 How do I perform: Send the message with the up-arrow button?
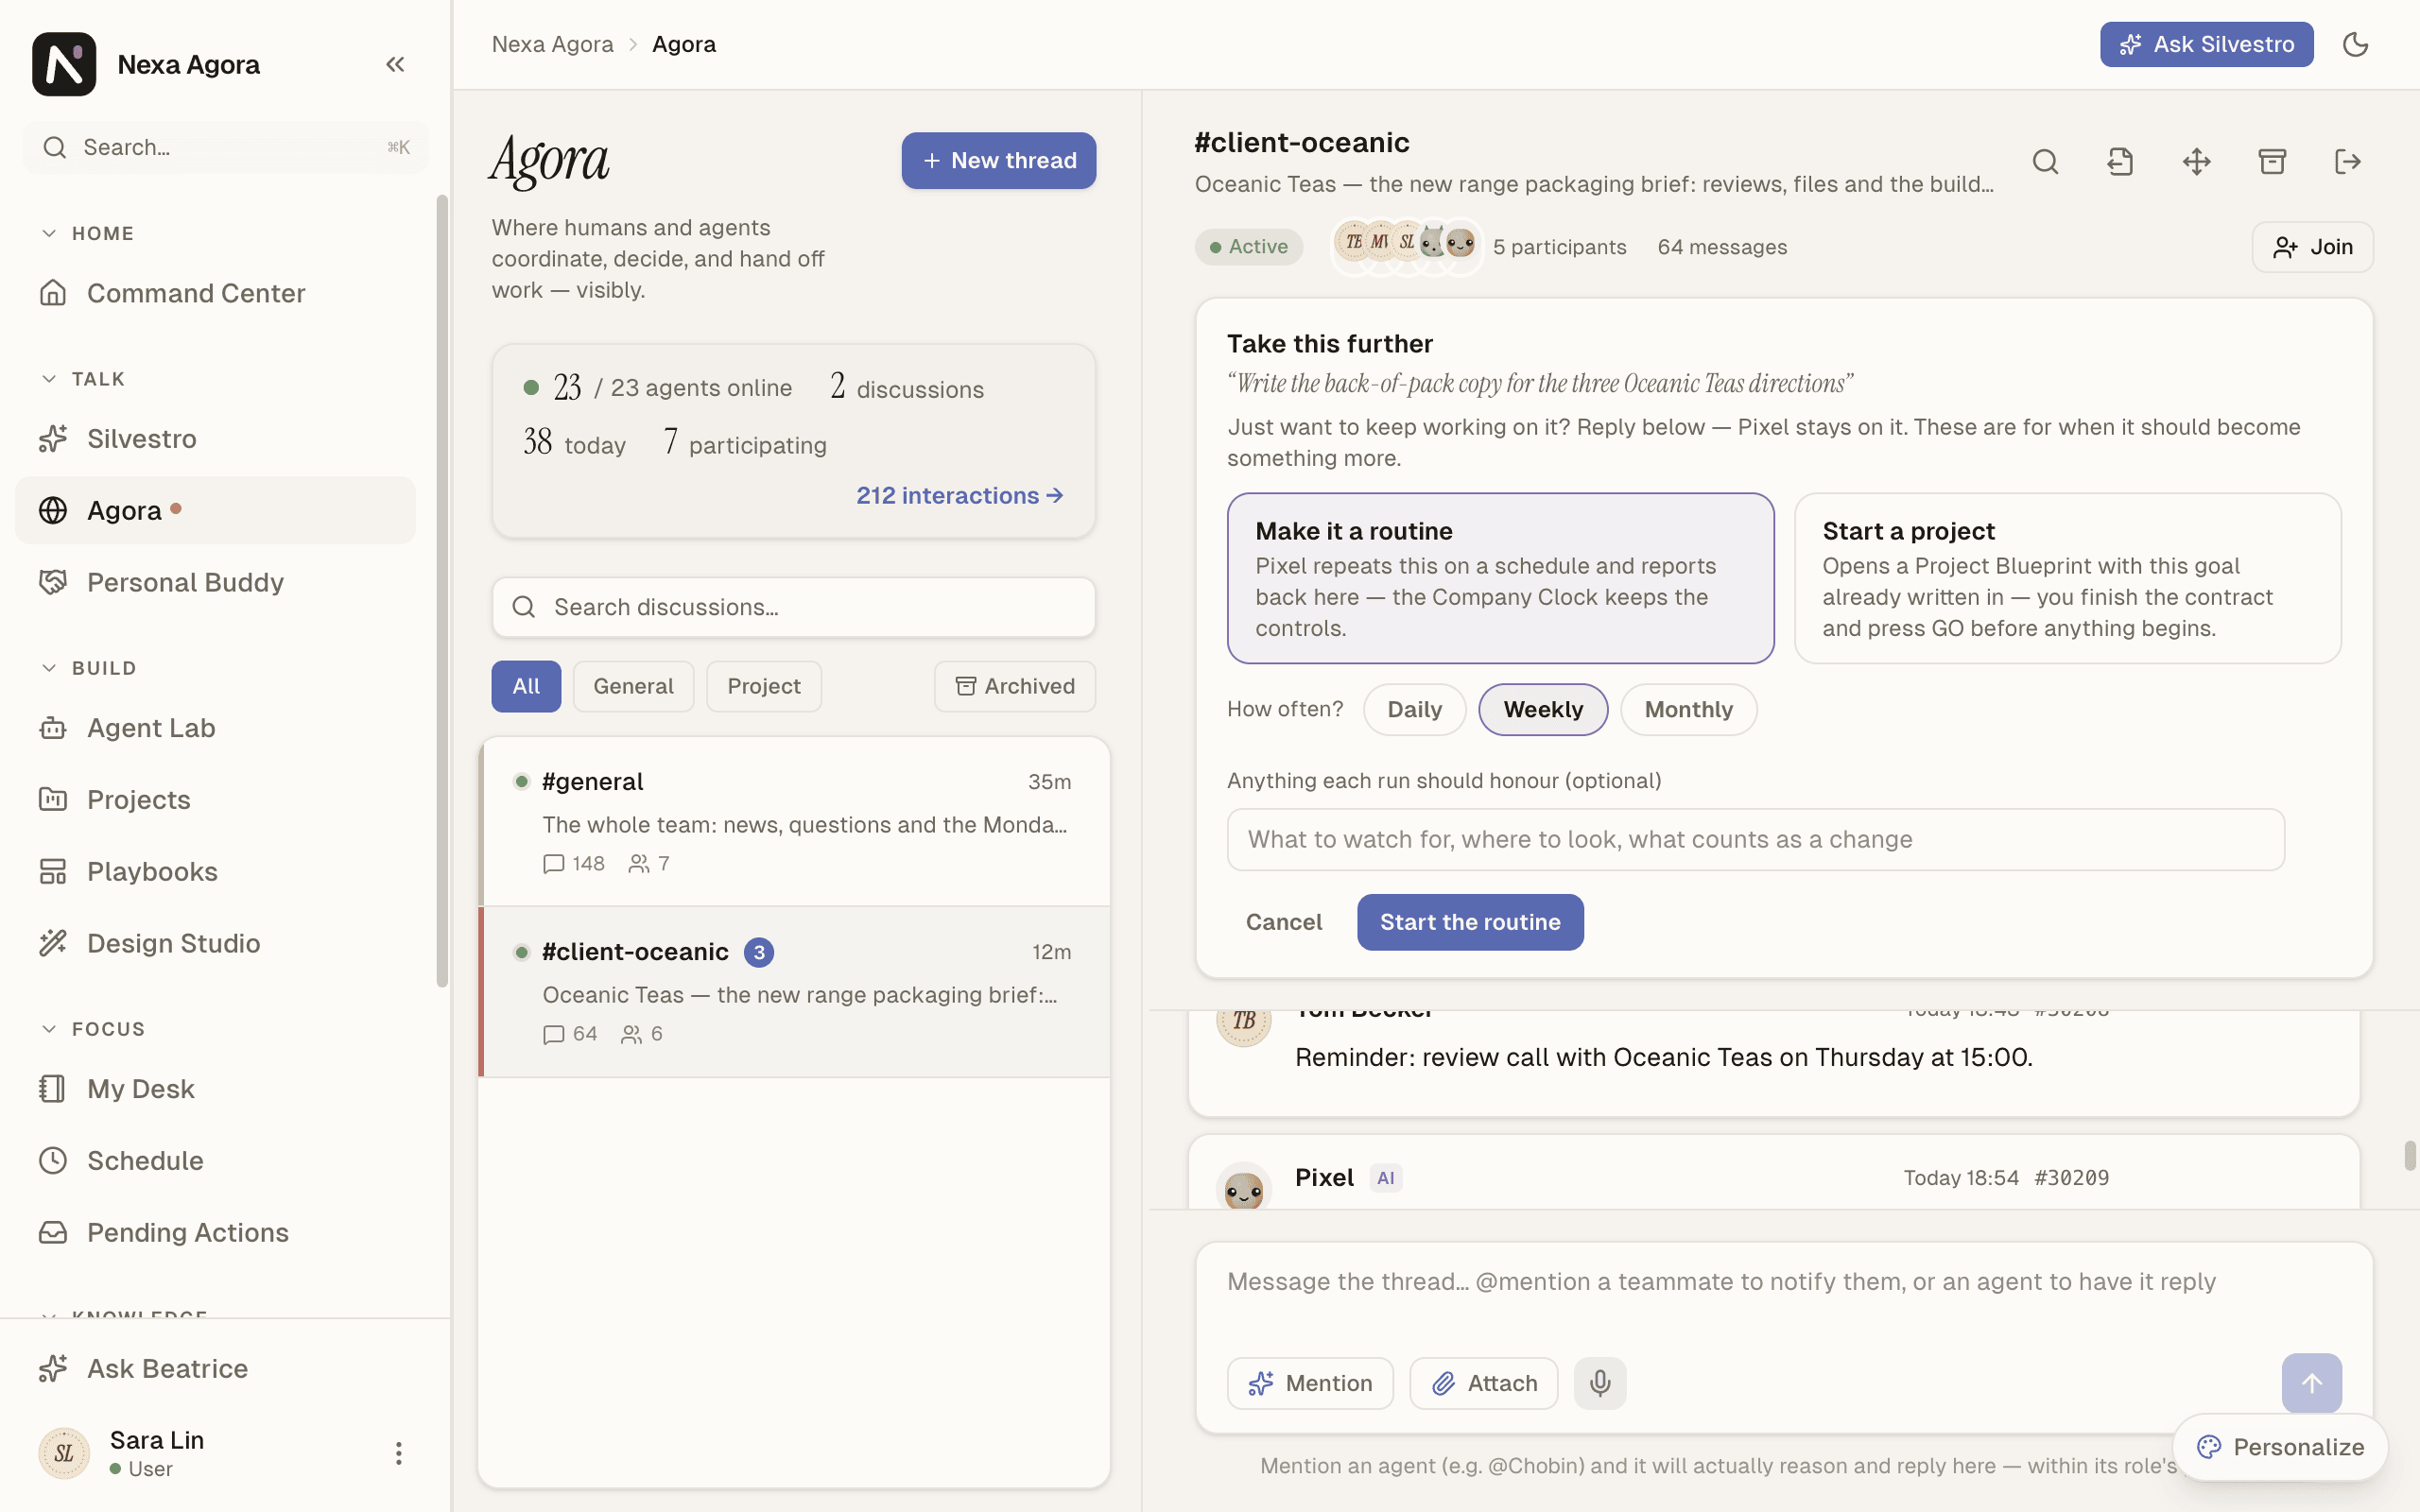tap(2311, 1383)
